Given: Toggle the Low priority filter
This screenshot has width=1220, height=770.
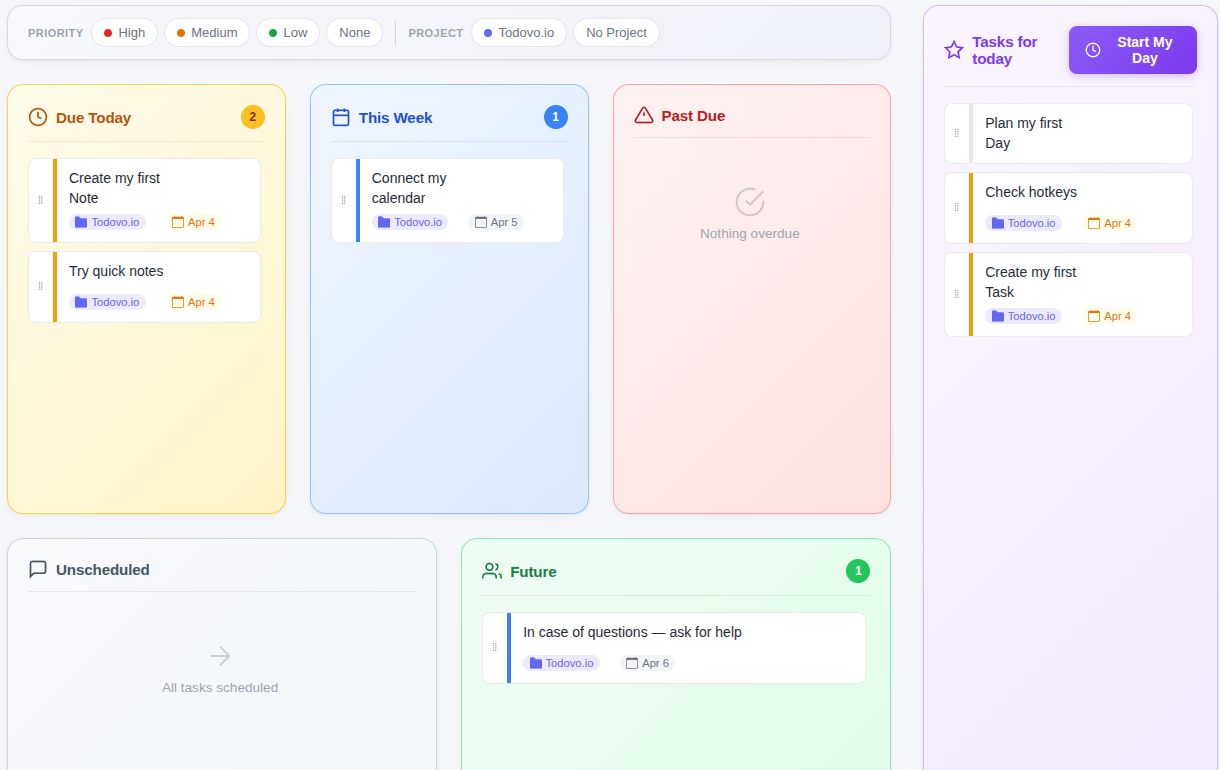Looking at the screenshot, I should [288, 33].
